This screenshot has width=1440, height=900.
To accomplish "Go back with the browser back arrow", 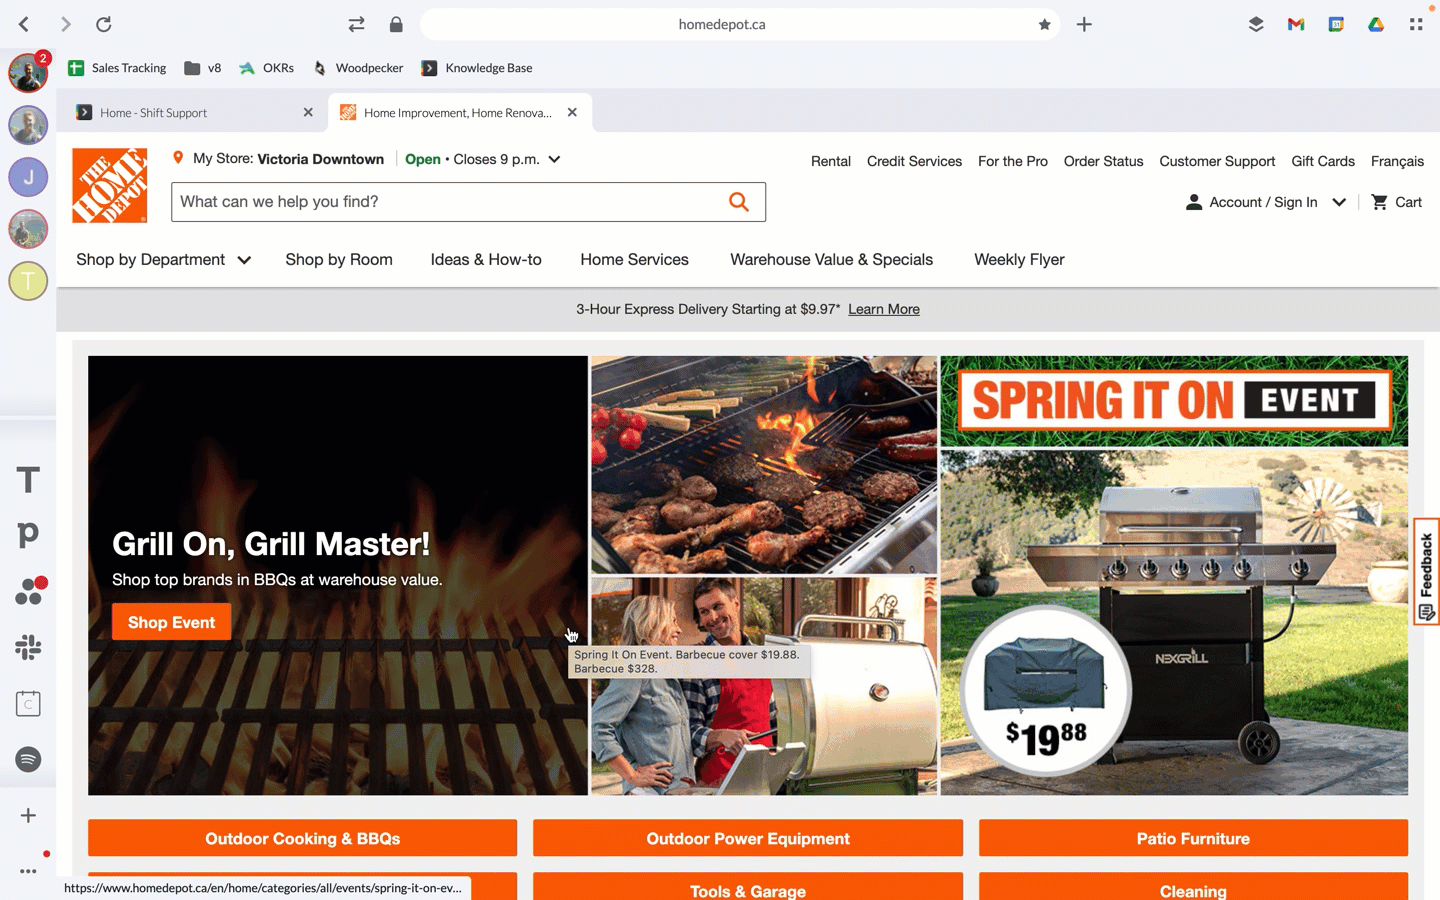I will point(24,24).
